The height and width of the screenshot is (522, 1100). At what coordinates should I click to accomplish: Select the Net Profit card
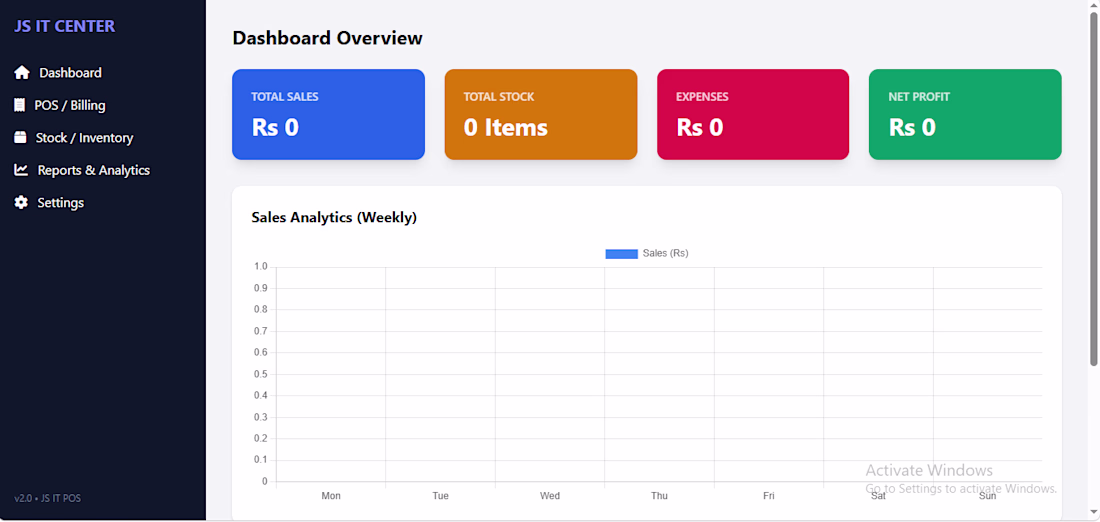[x=965, y=114]
